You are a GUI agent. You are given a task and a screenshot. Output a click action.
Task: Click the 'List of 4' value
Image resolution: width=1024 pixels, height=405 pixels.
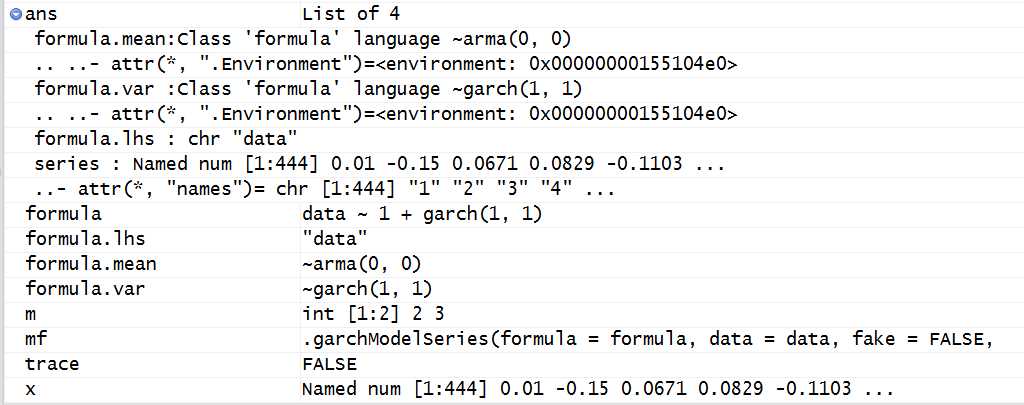(351, 14)
